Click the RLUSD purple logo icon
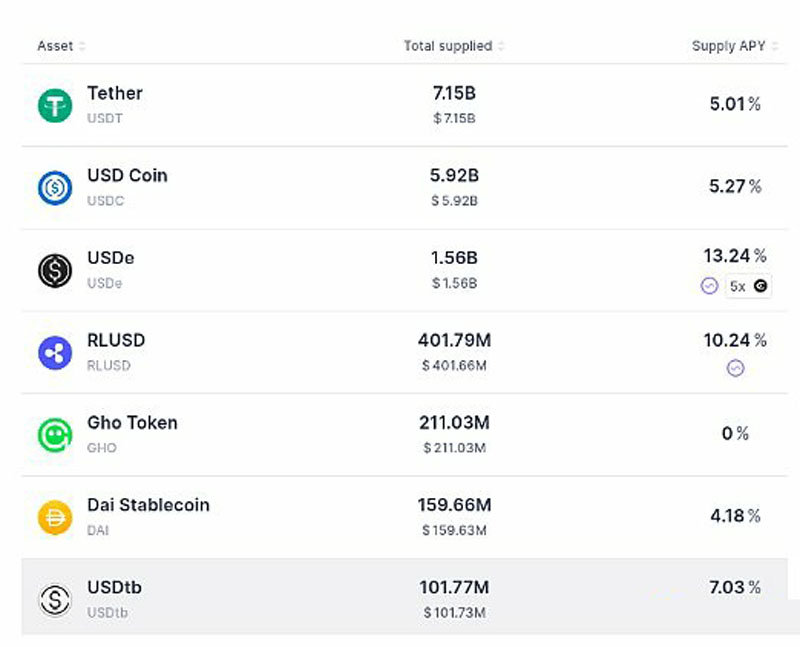Screen dimensions: 800x647 click(55, 352)
